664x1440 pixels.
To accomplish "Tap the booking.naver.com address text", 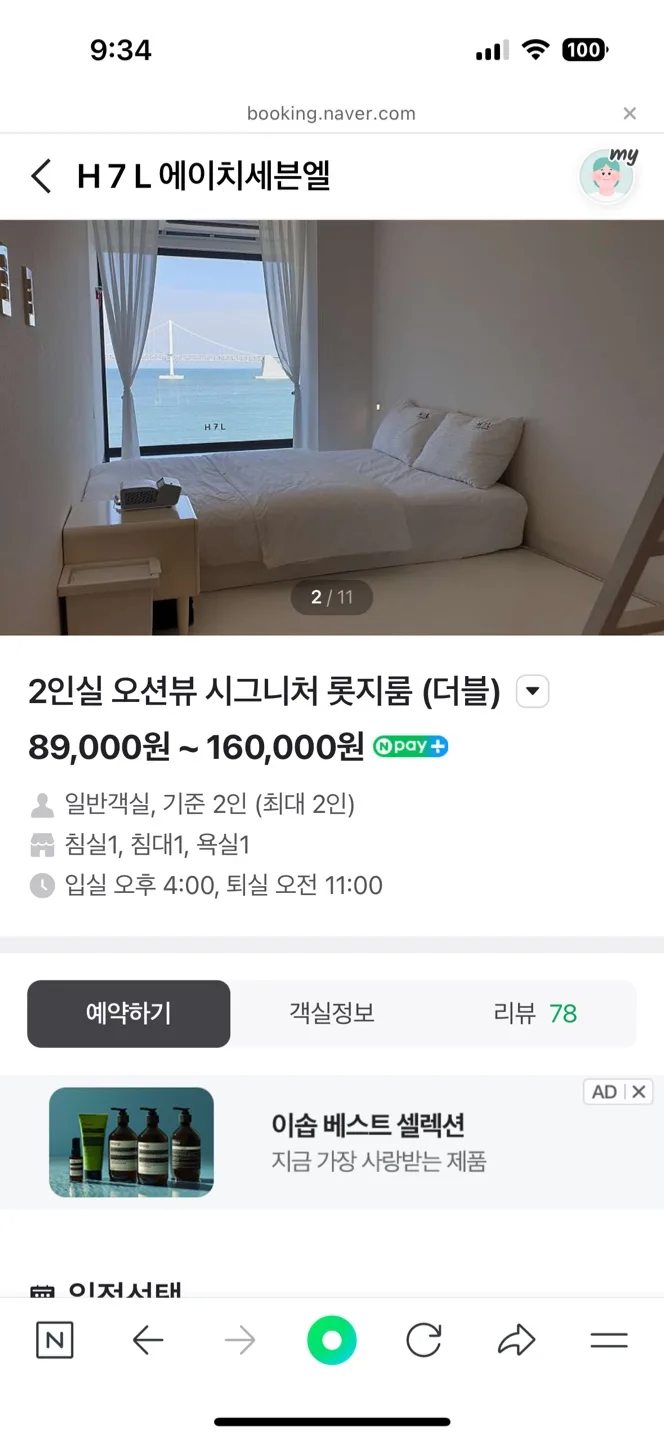I will pyautogui.click(x=331, y=114).
